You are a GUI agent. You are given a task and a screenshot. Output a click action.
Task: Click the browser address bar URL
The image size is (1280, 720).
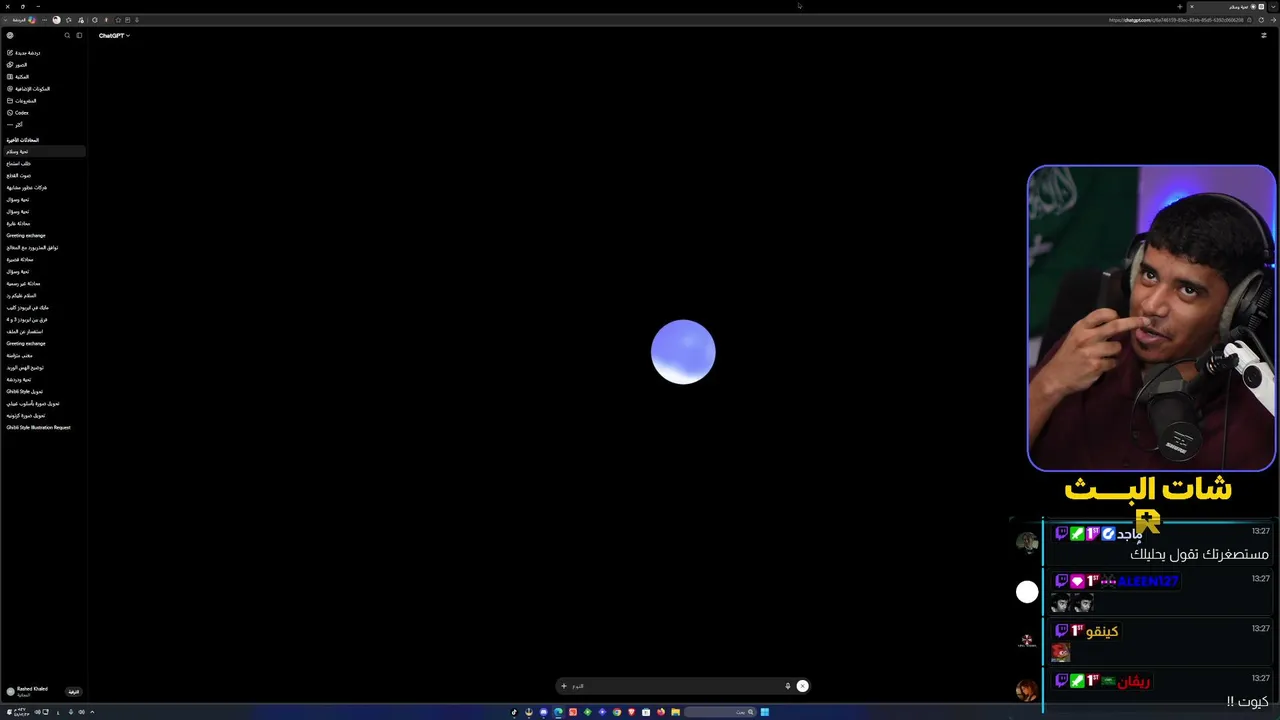[1176, 20]
